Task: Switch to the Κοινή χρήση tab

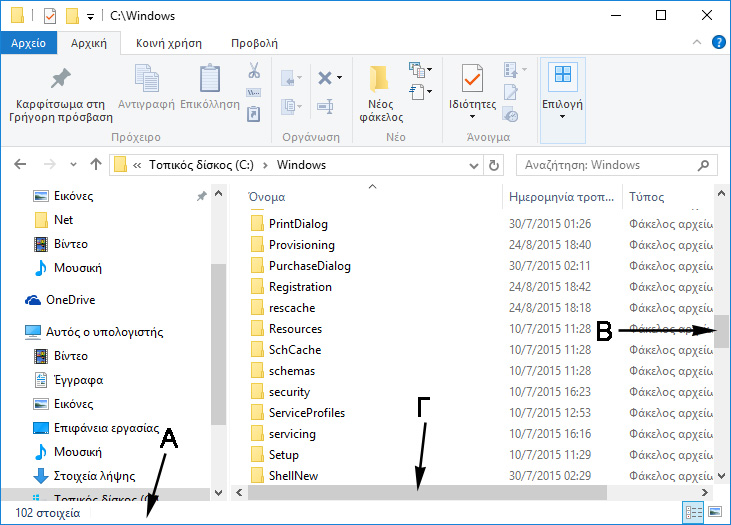Action: coord(169,43)
